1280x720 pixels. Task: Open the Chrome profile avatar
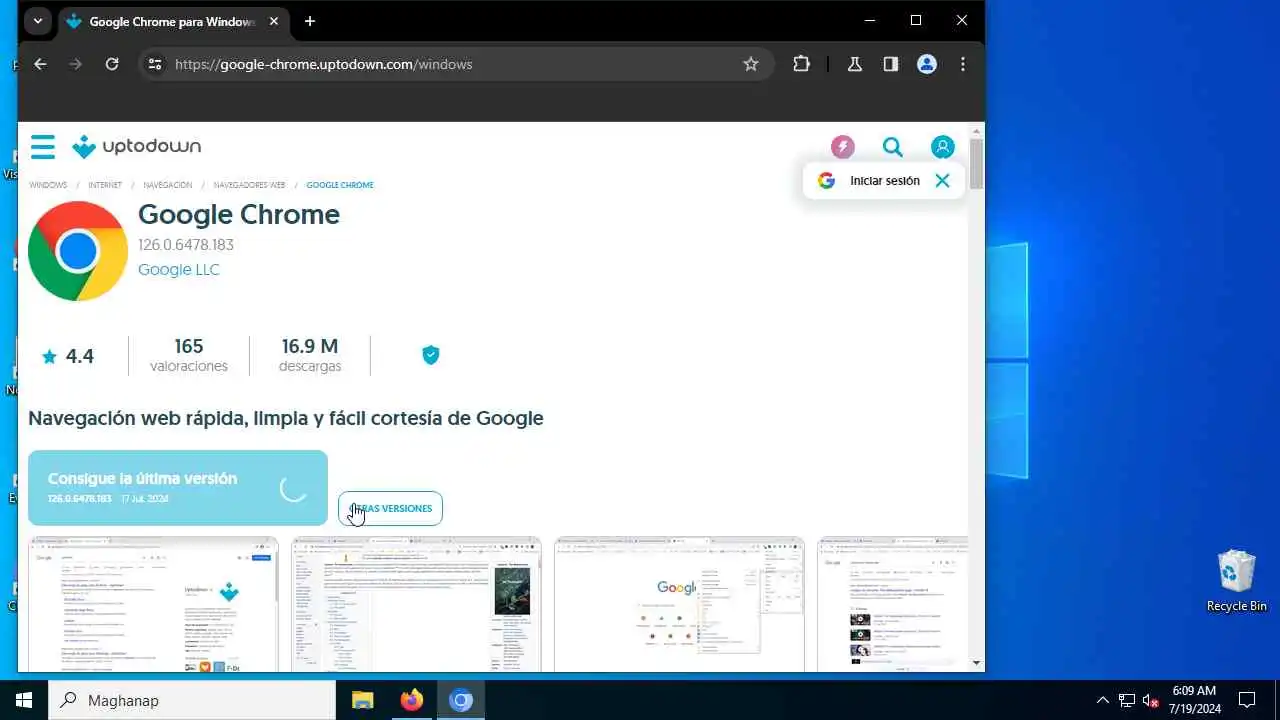point(927,64)
